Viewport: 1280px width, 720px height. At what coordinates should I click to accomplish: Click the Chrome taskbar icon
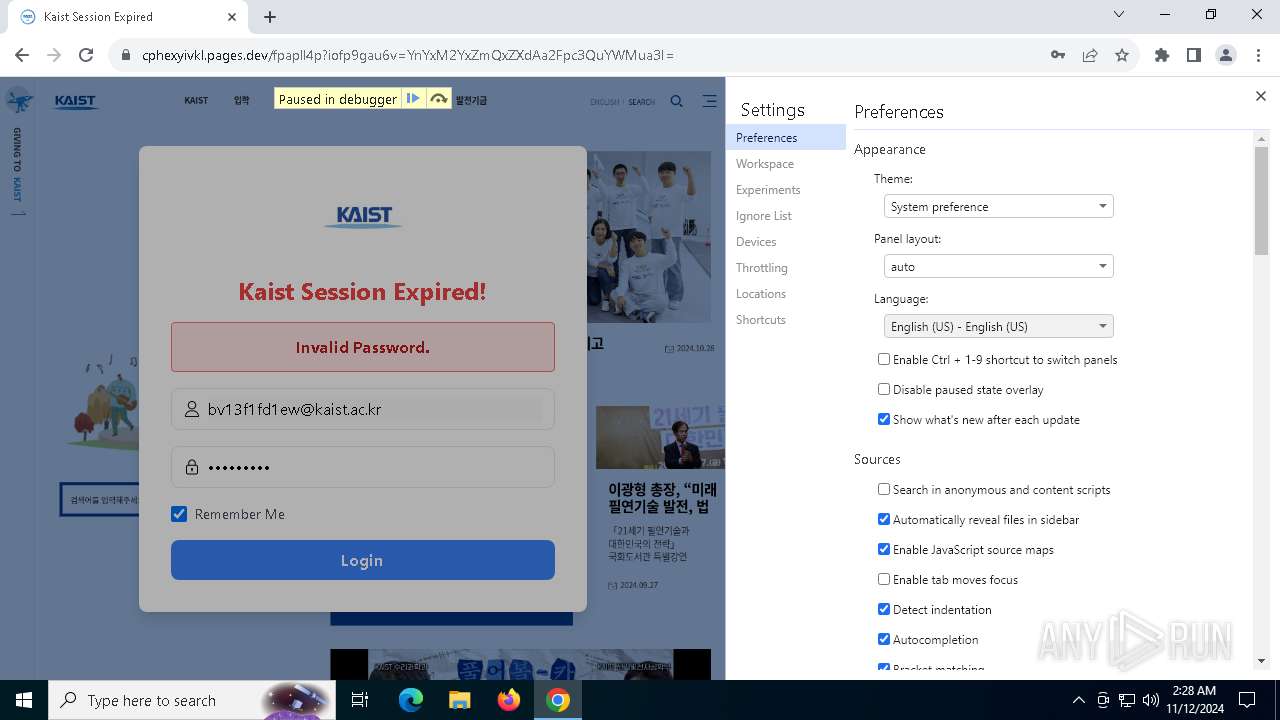pyautogui.click(x=557, y=700)
